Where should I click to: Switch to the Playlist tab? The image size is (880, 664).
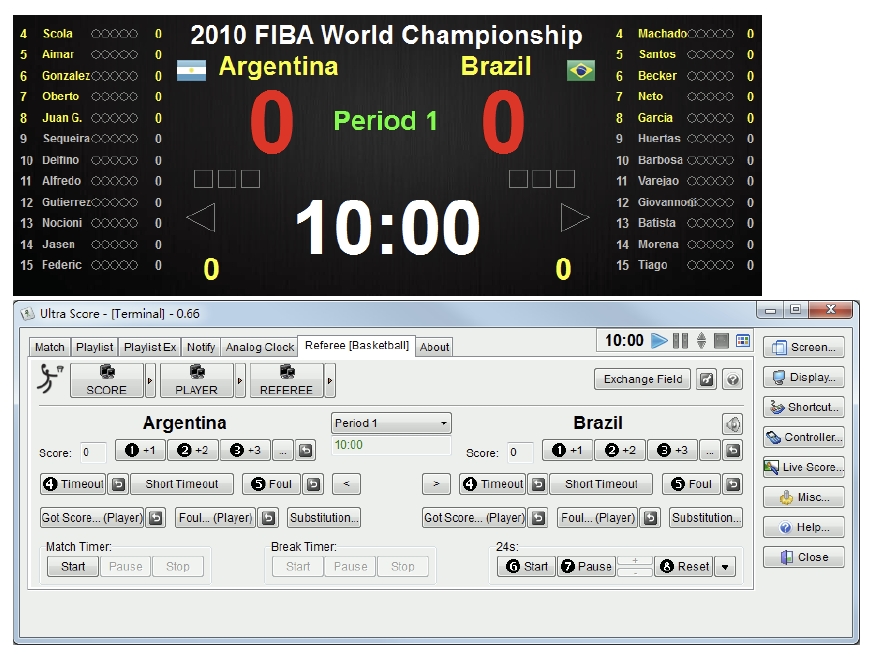94,347
